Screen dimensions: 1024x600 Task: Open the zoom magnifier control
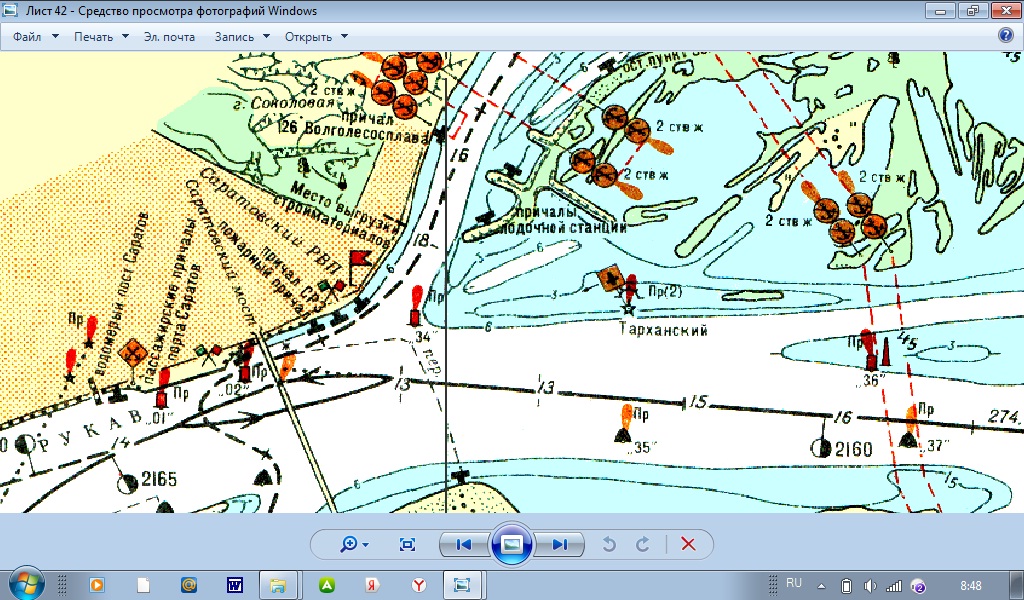pyautogui.click(x=354, y=544)
